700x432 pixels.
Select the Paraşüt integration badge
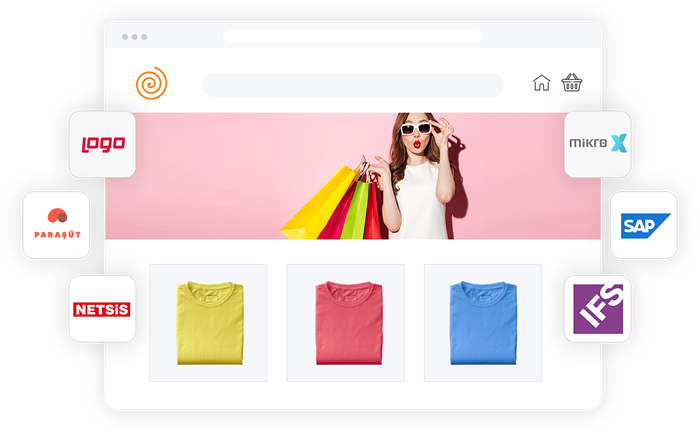pos(56,225)
